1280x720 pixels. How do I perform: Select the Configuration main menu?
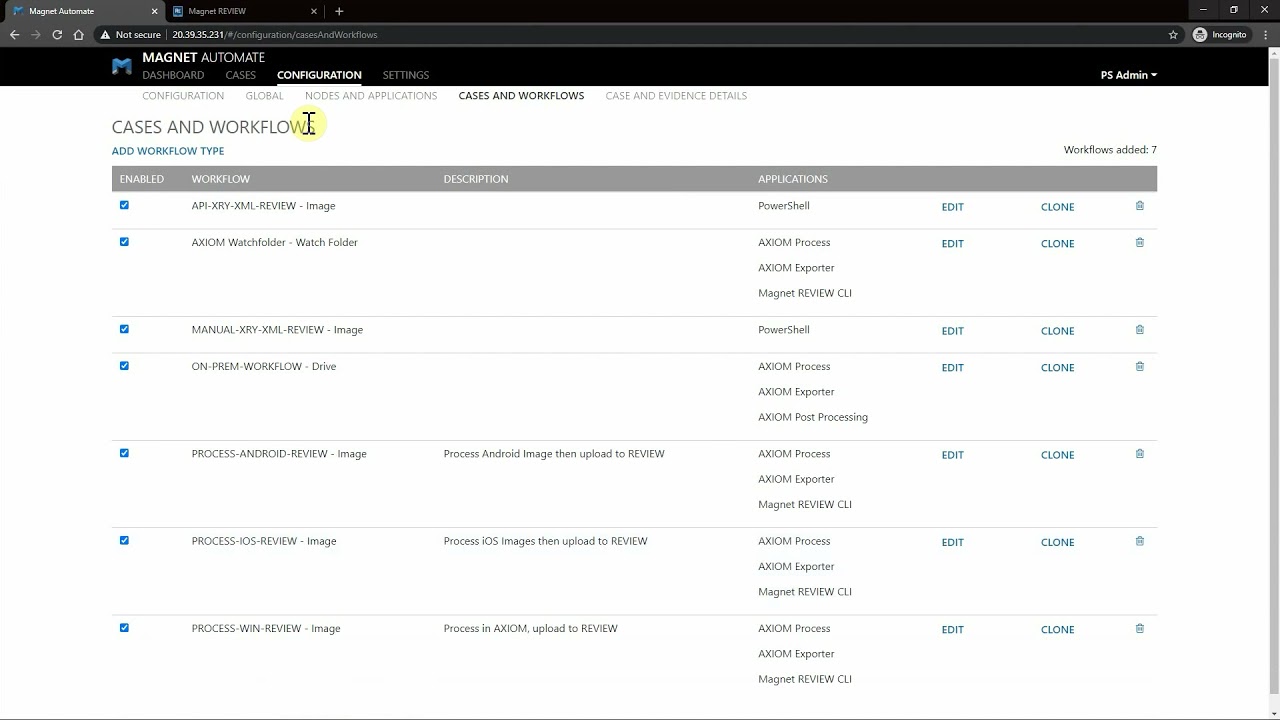(319, 75)
